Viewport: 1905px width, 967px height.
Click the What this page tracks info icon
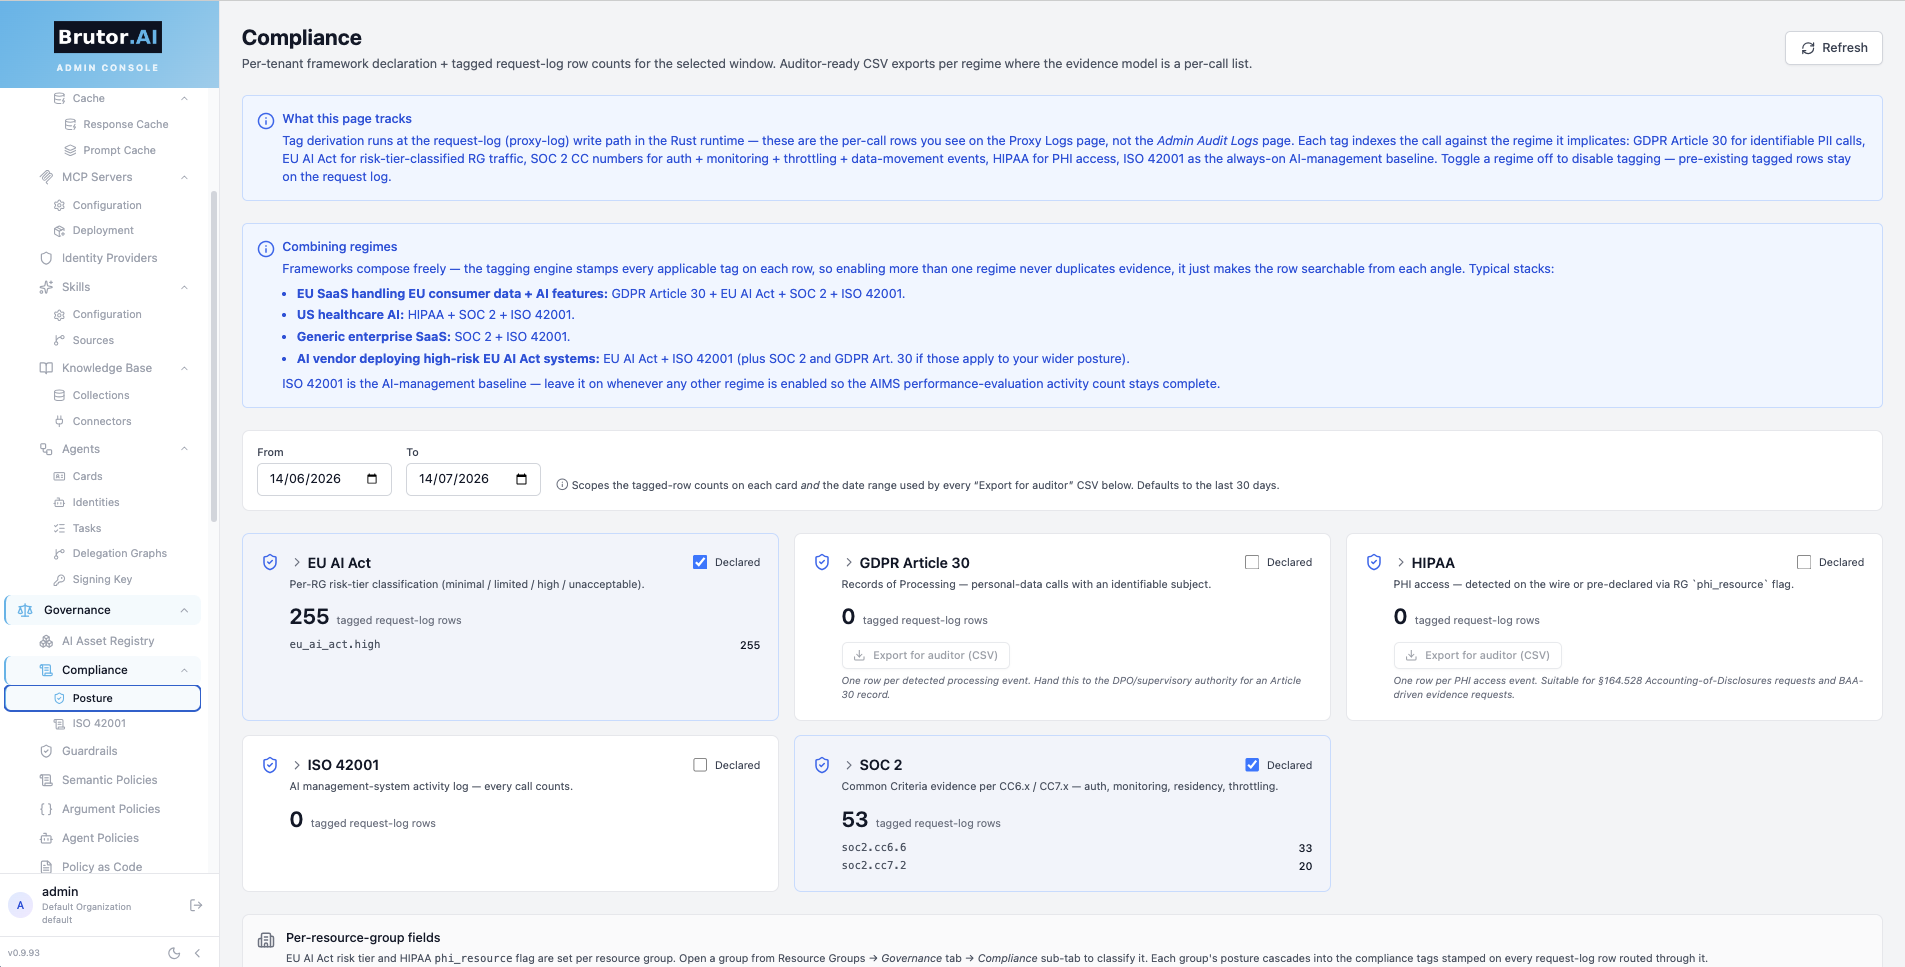click(x=266, y=121)
